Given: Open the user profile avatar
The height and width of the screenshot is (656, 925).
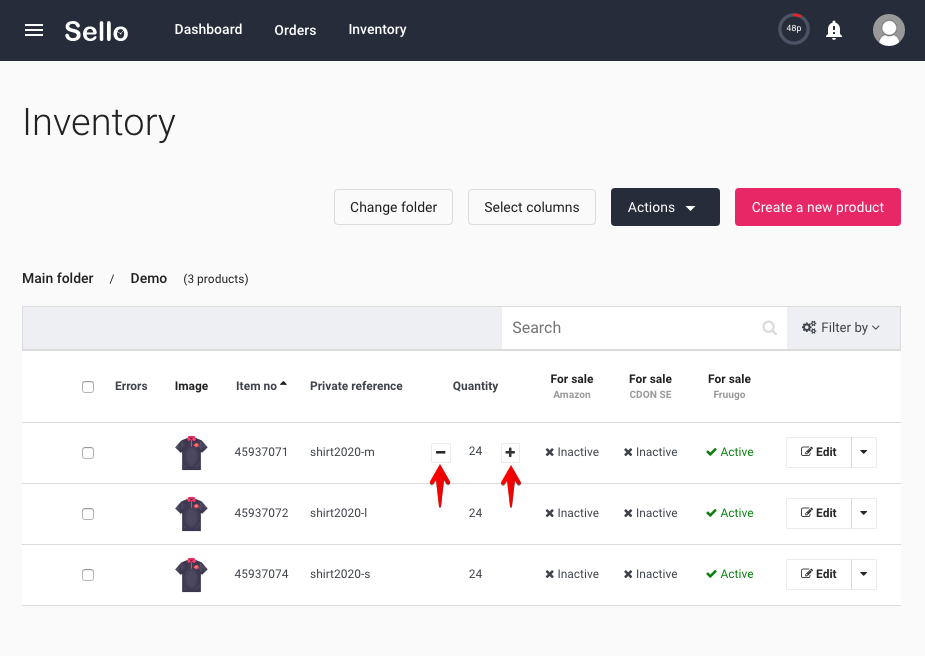Looking at the screenshot, I should pos(888,30).
